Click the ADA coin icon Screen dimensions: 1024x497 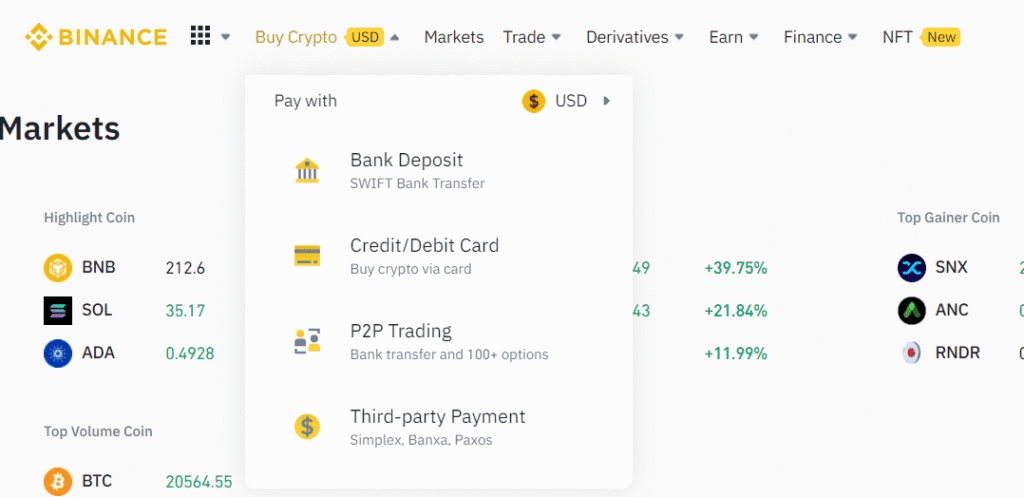pyautogui.click(x=58, y=353)
